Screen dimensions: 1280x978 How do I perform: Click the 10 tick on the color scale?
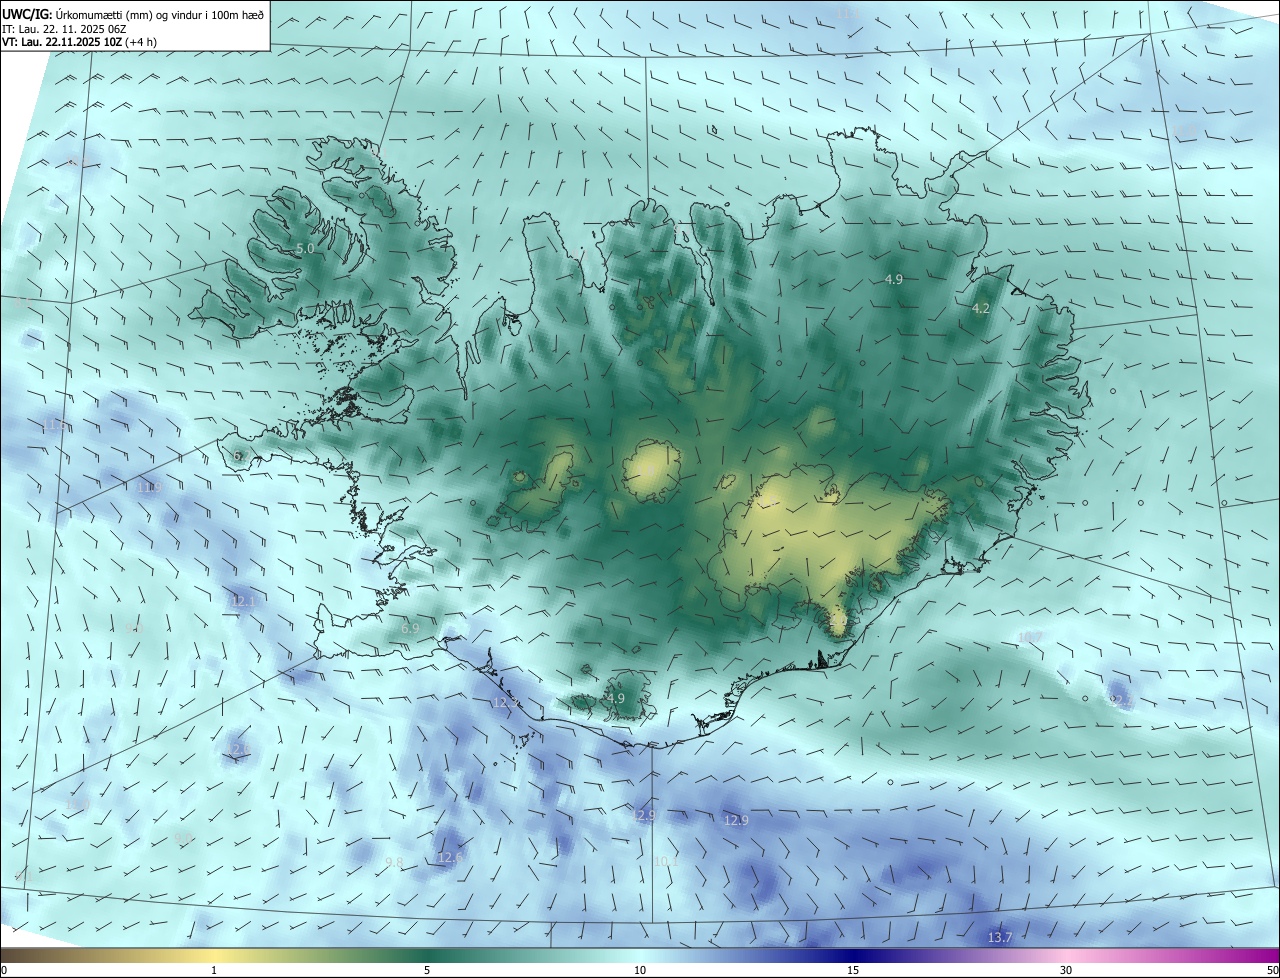click(x=640, y=970)
